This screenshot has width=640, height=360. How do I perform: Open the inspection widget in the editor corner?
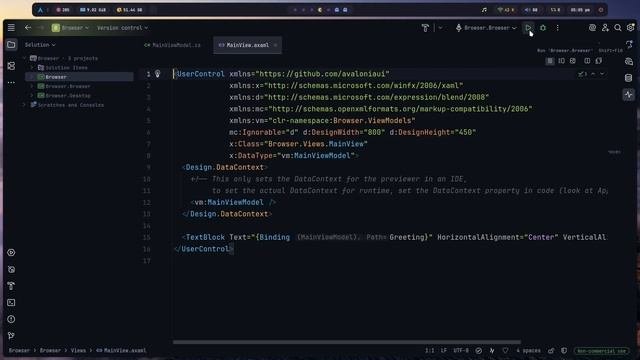tap(582, 74)
